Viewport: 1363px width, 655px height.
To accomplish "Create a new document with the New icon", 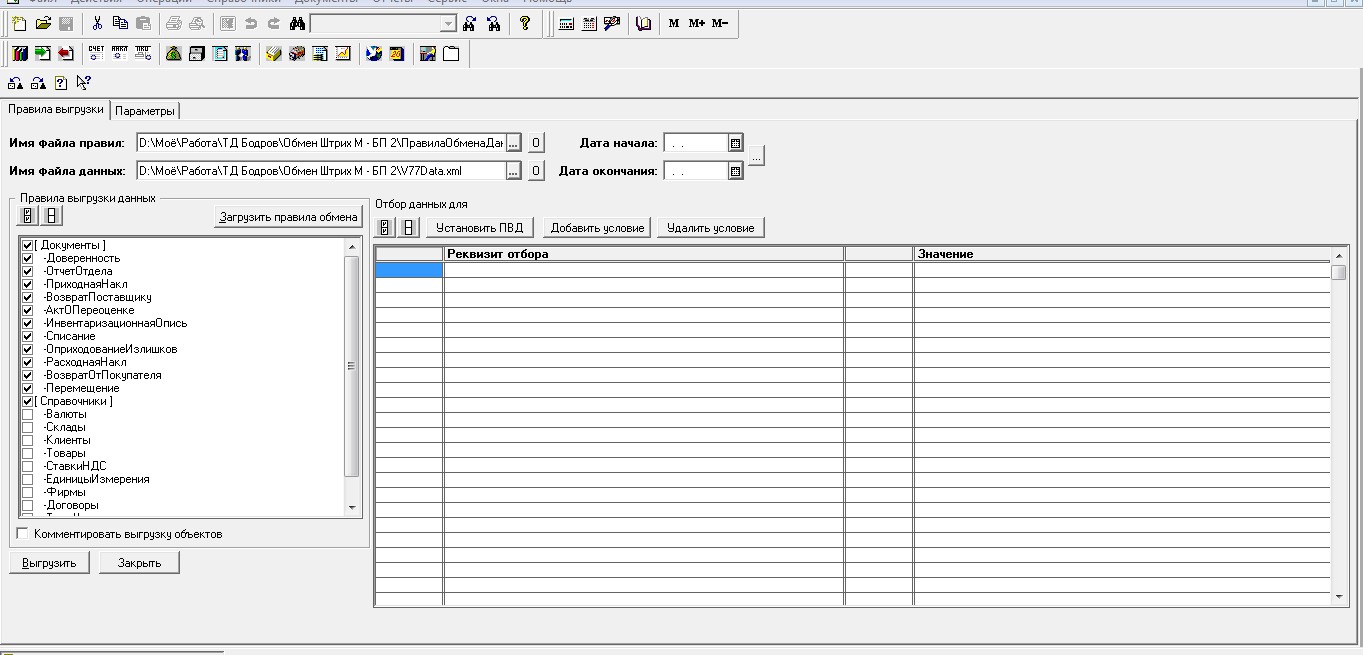I will pyautogui.click(x=19, y=23).
